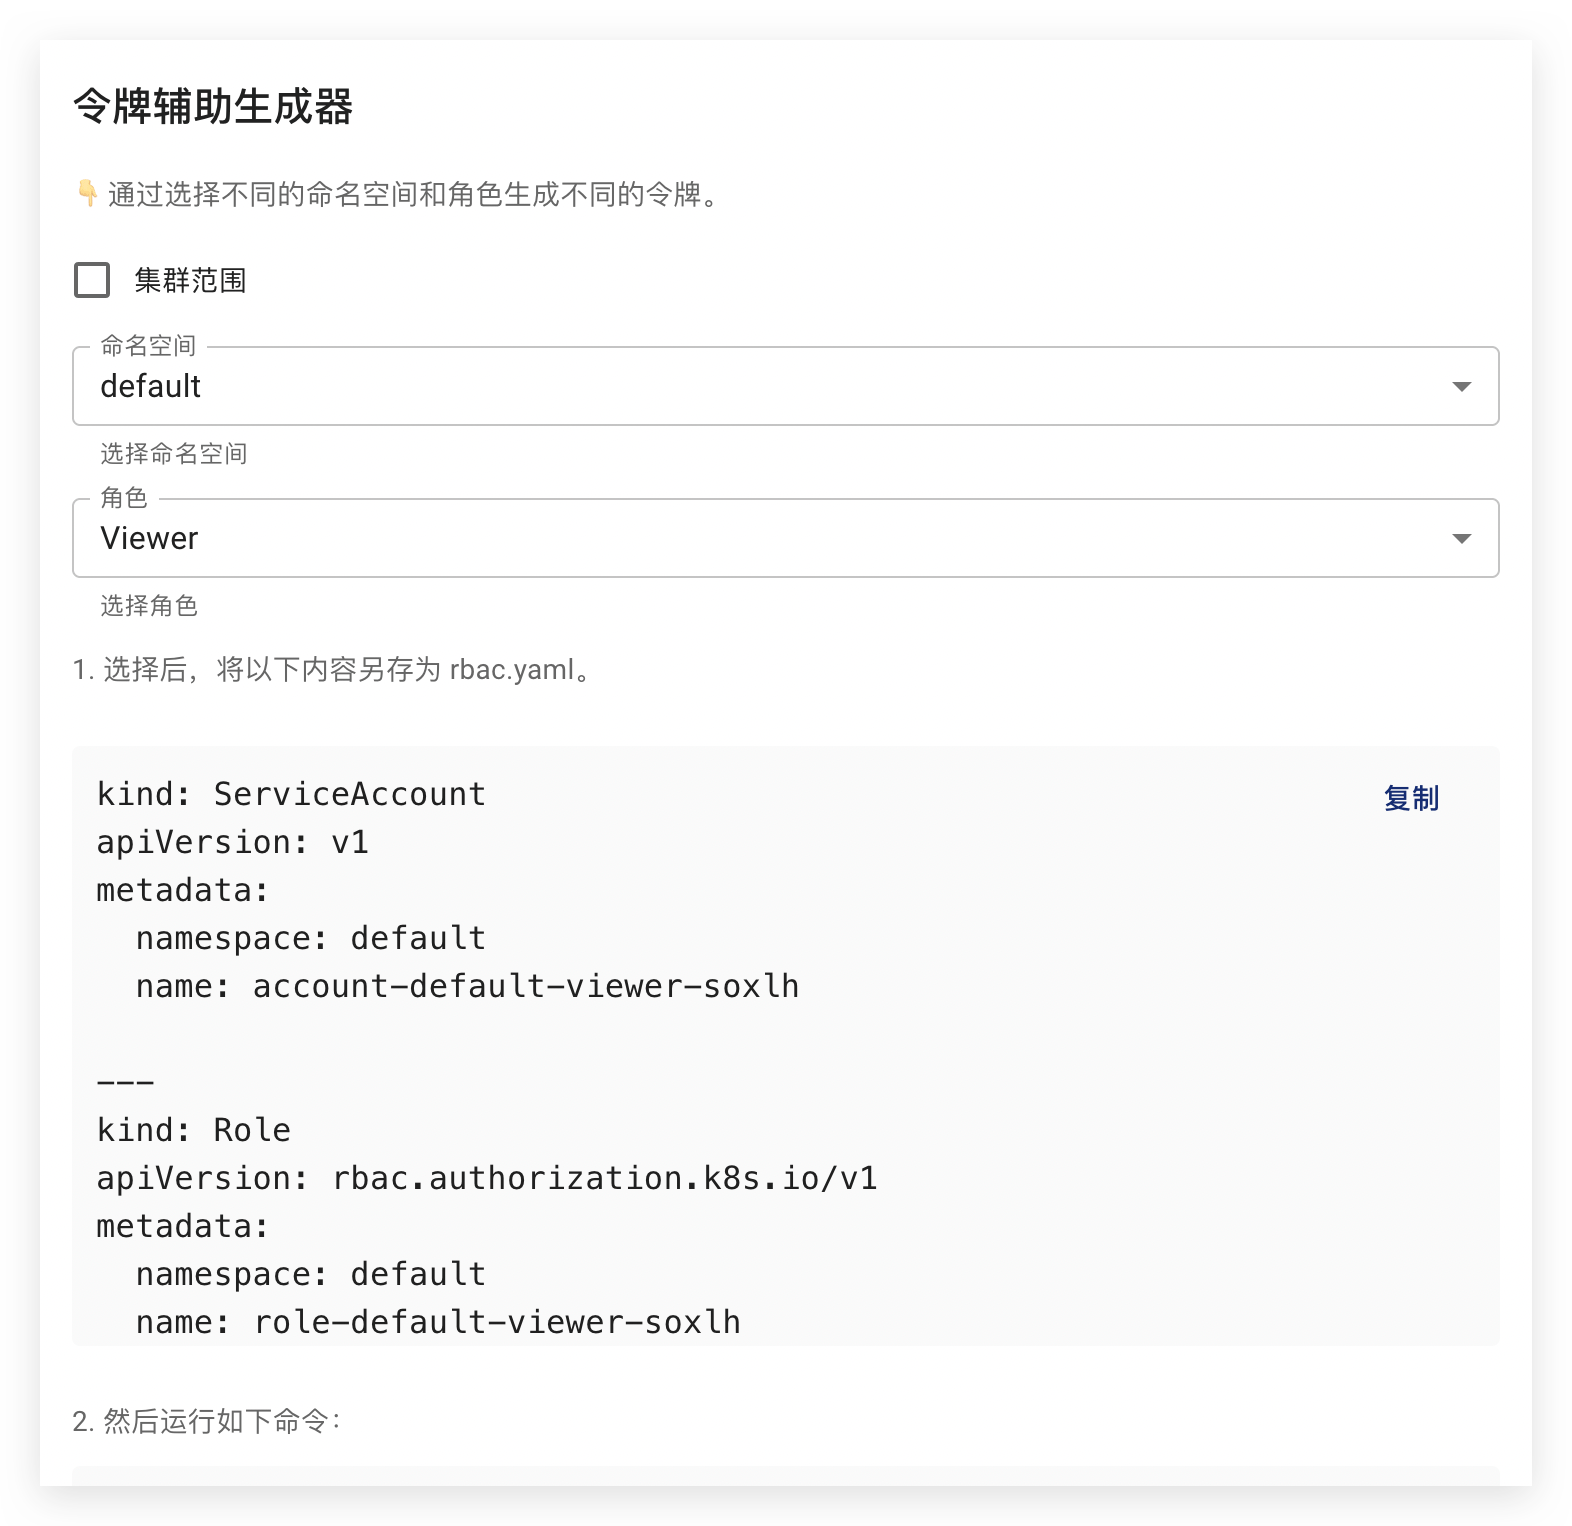1572x1526 pixels.
Task: Open the 命名空间 dropdown showing default
Action: pyautogui.click(x=760, y=386)
